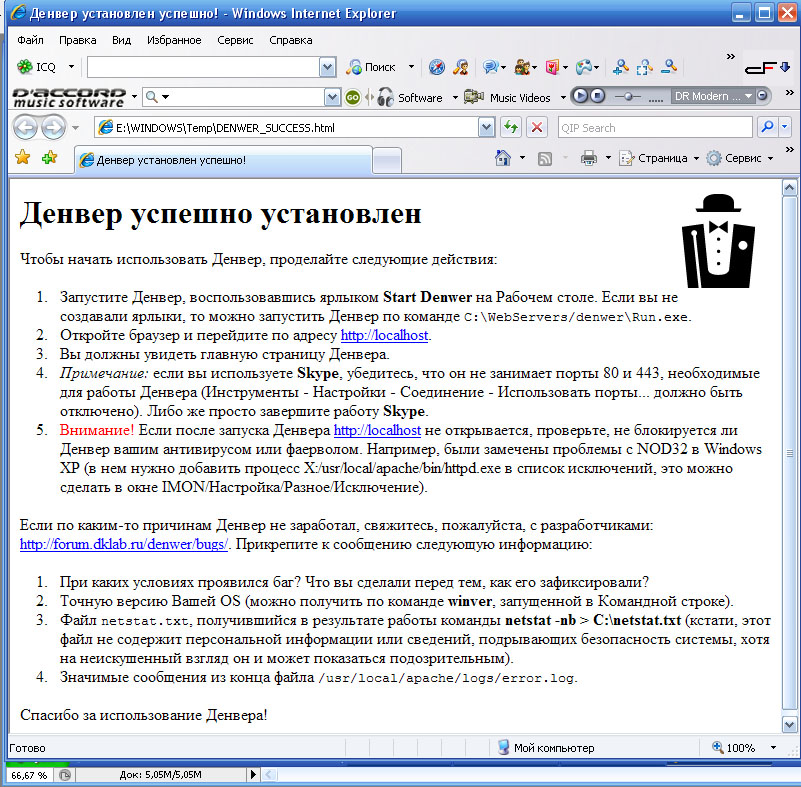The width and height of the screenshot is (801, 787).
Task: Click the two people icon in ICQ toolbar
Action: click(522, 67)
